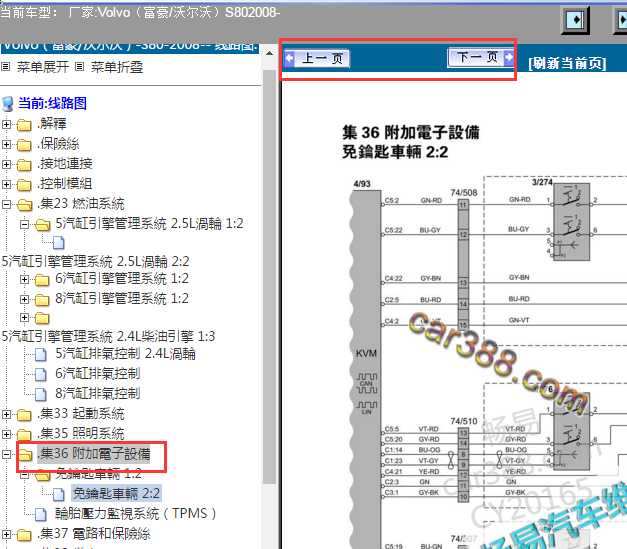This screenshot has height=549, width=627.
Task: Click connector label 74/510 in diagram
Action: (464, 421)
